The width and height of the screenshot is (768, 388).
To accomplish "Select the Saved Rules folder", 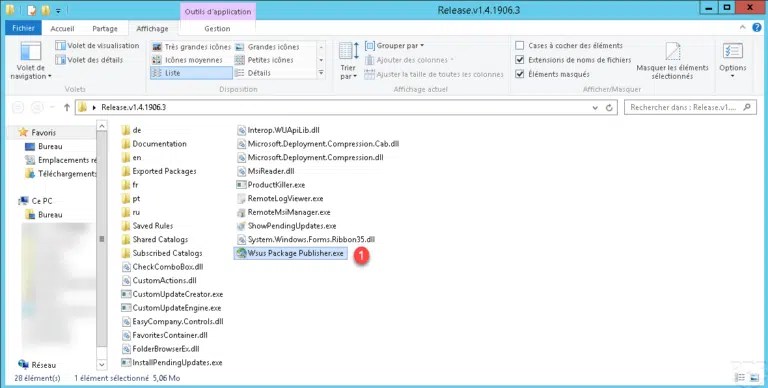I will tap(147, 226).
